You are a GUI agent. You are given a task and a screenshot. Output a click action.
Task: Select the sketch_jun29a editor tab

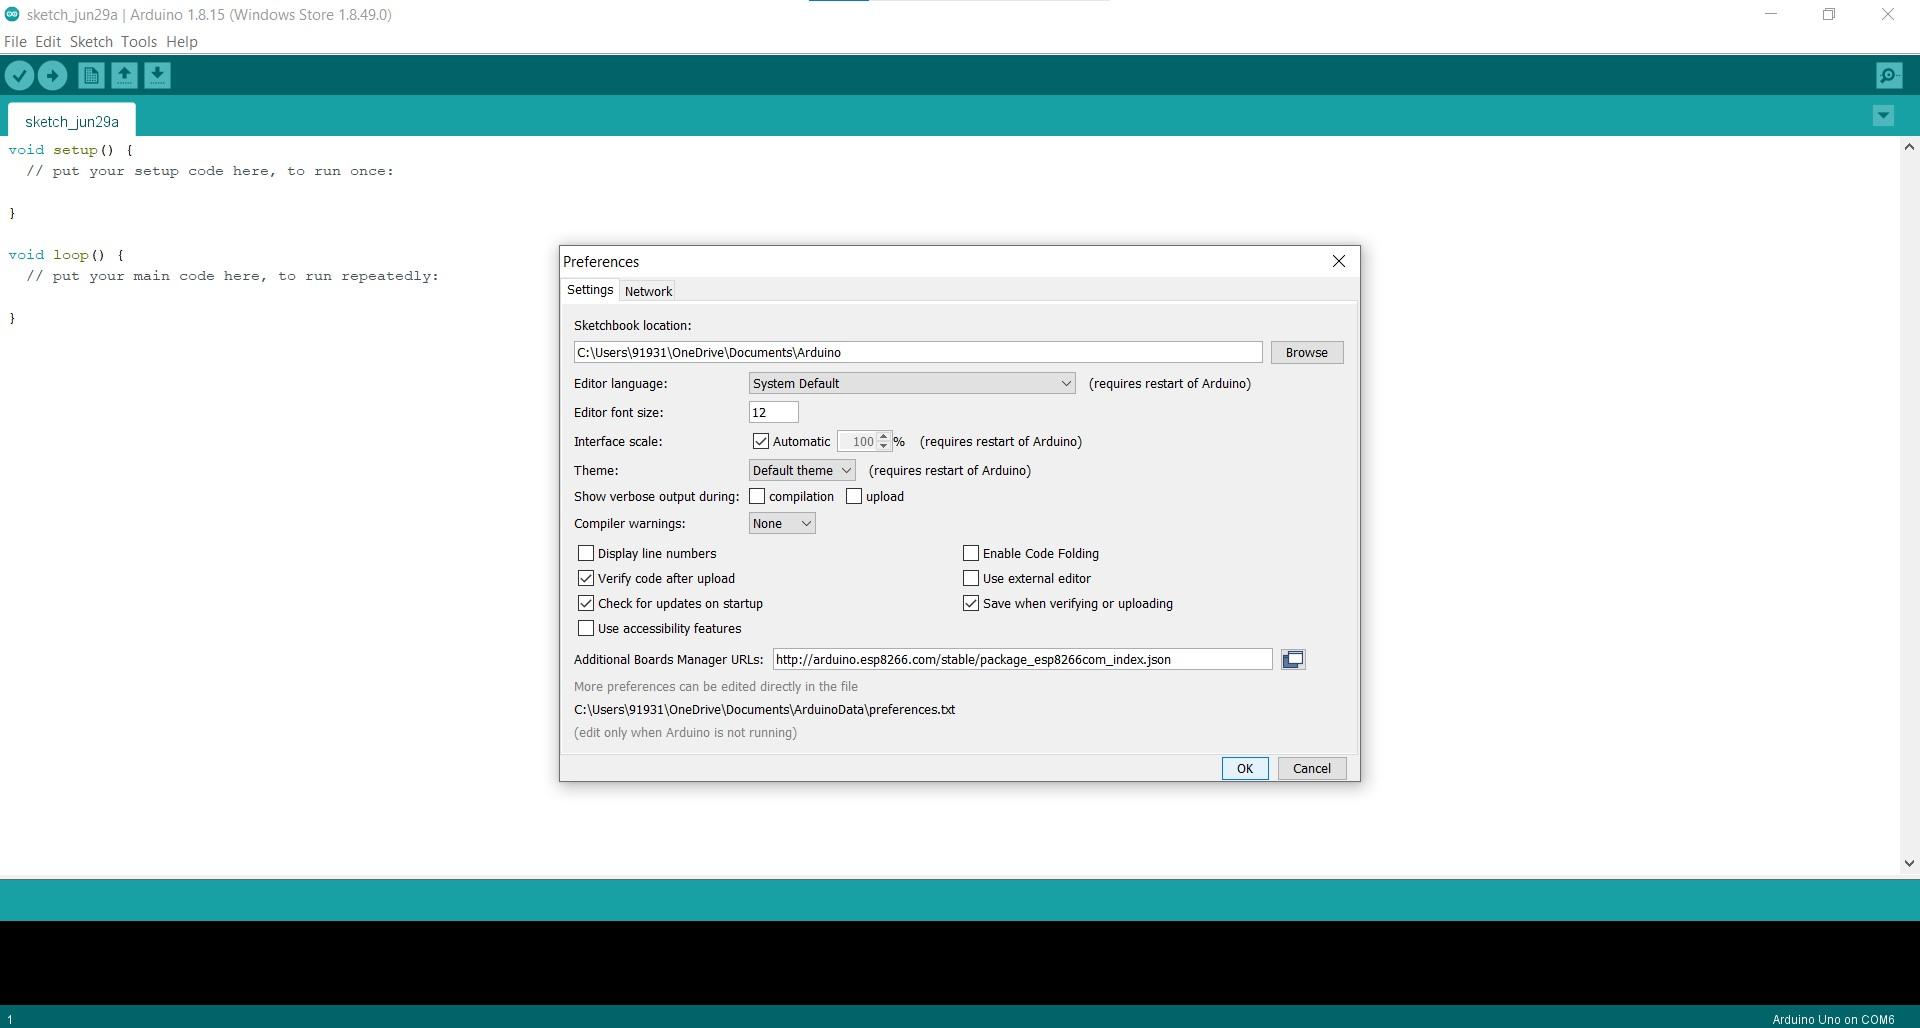pyautogui.click(x=72, y=121)
